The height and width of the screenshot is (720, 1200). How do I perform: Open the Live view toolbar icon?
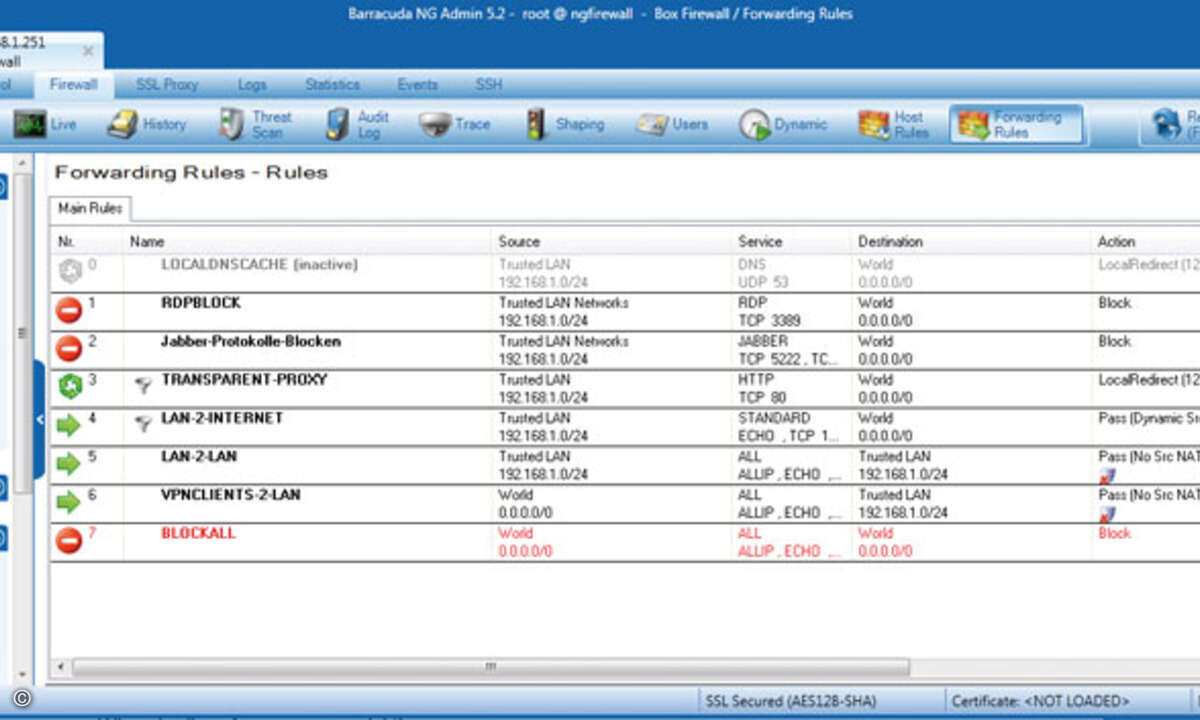30,124
